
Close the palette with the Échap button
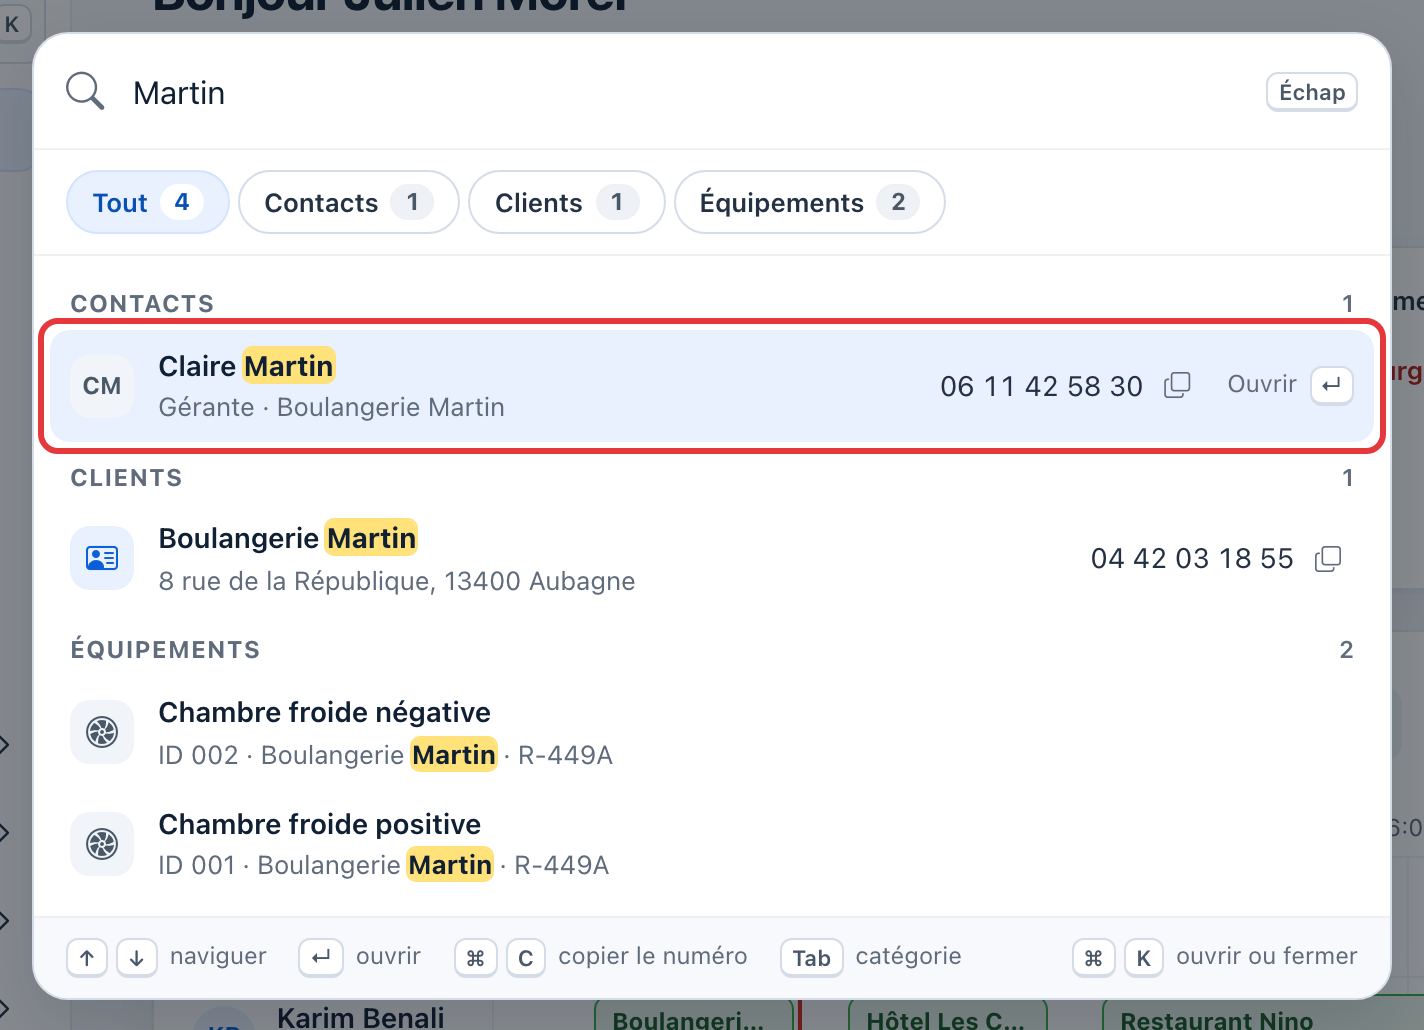click(x=1311, y=92)
